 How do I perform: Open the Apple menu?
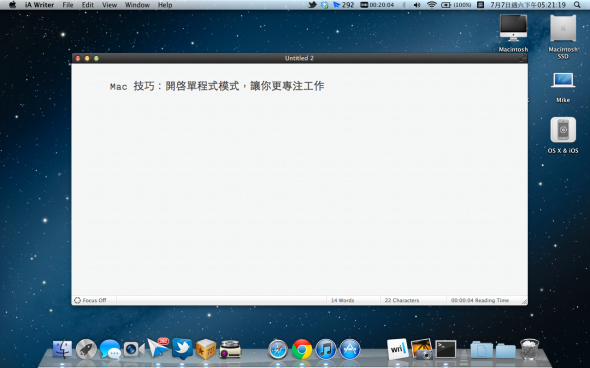coord(12,5)
